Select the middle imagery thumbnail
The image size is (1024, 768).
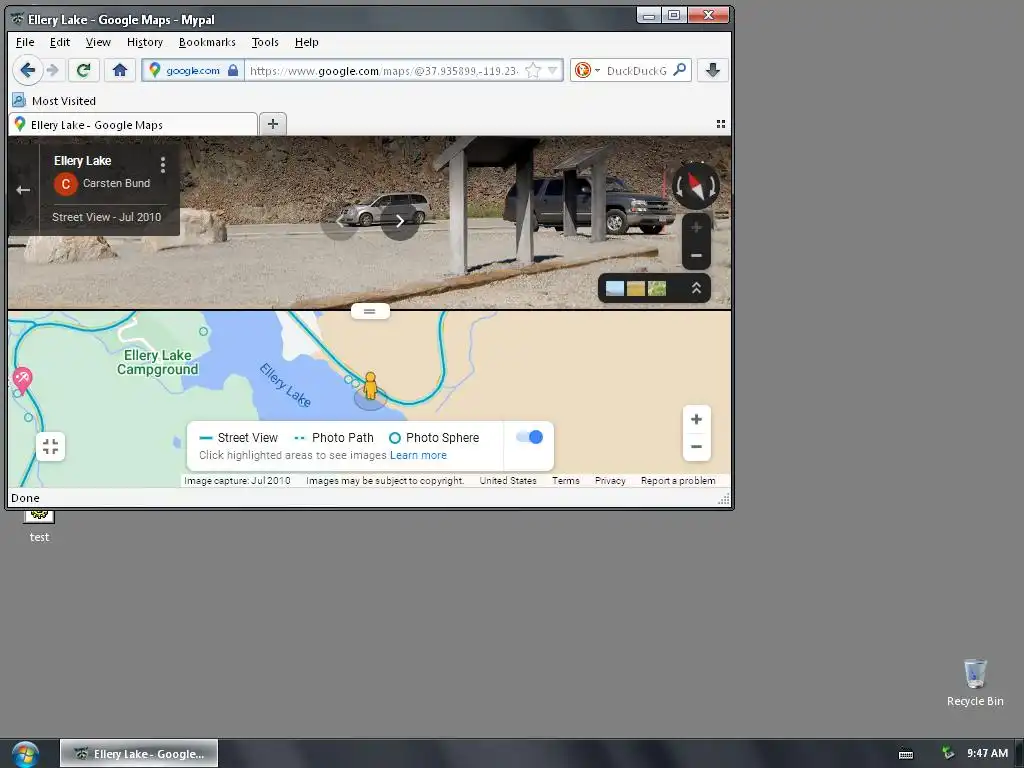(x=635, y=288)
